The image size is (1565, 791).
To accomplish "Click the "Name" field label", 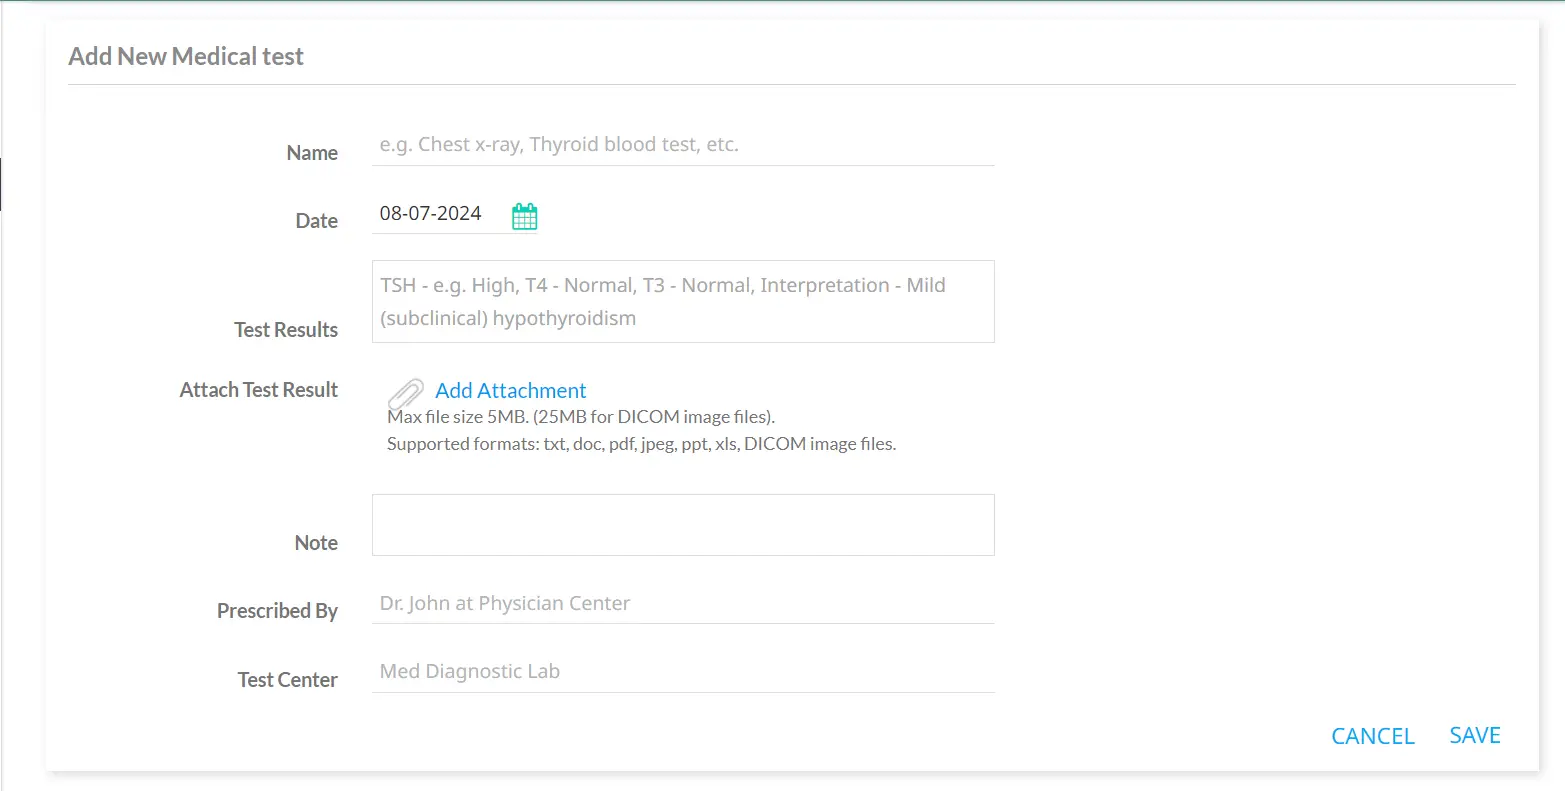I will click(x=312, y=153).
